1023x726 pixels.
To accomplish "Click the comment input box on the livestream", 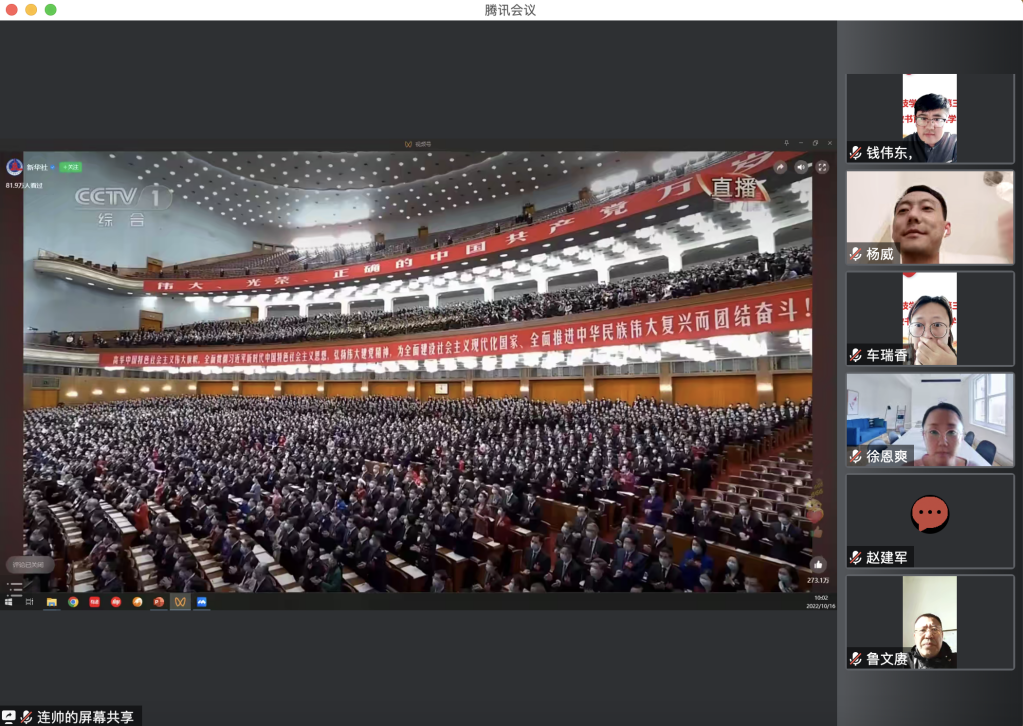I will click(x=30, y=564).
